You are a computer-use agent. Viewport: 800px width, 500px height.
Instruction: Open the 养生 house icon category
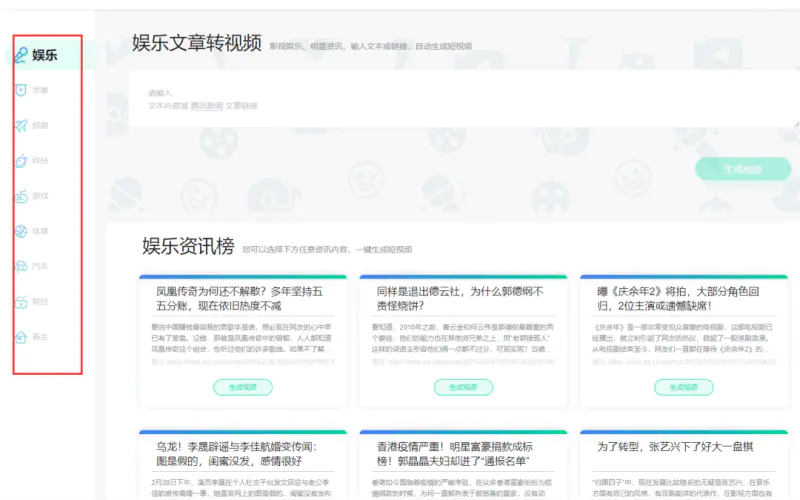(21, 336)
